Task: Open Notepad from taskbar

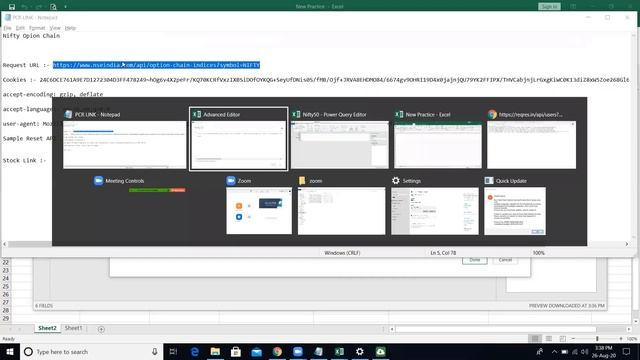Action: click(318, 351)
